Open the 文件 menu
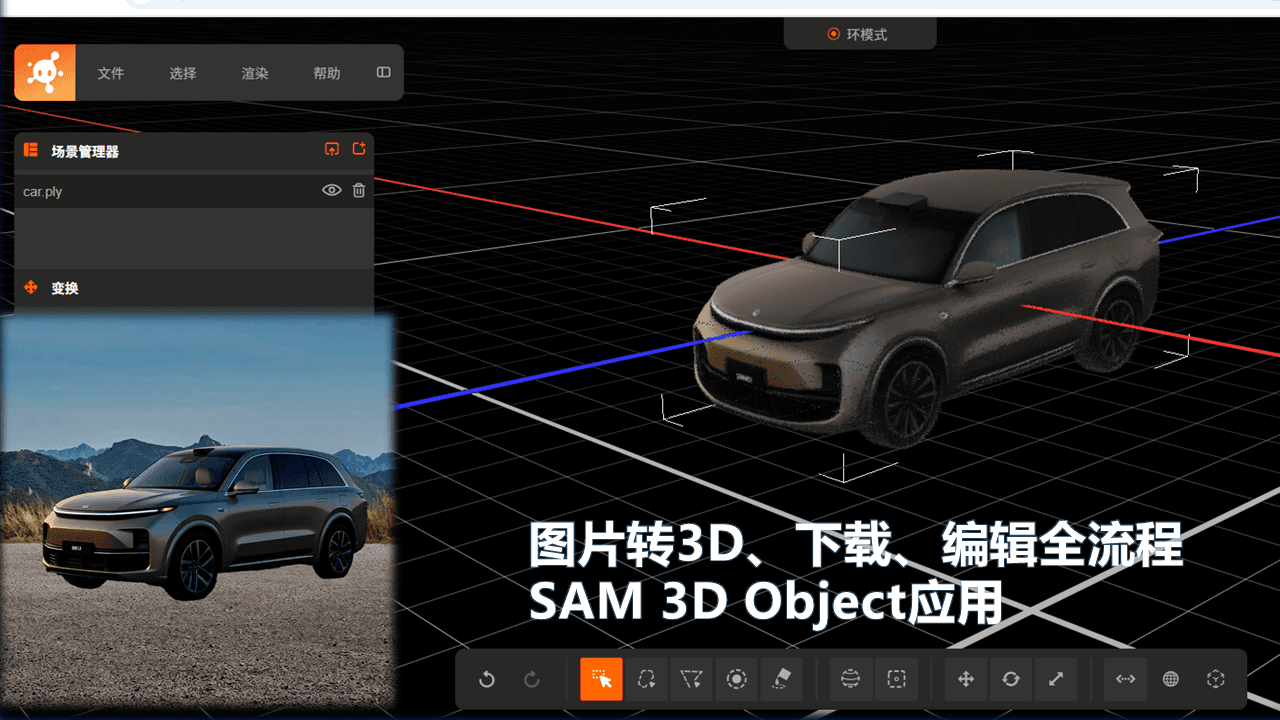 tap(111, 73)
